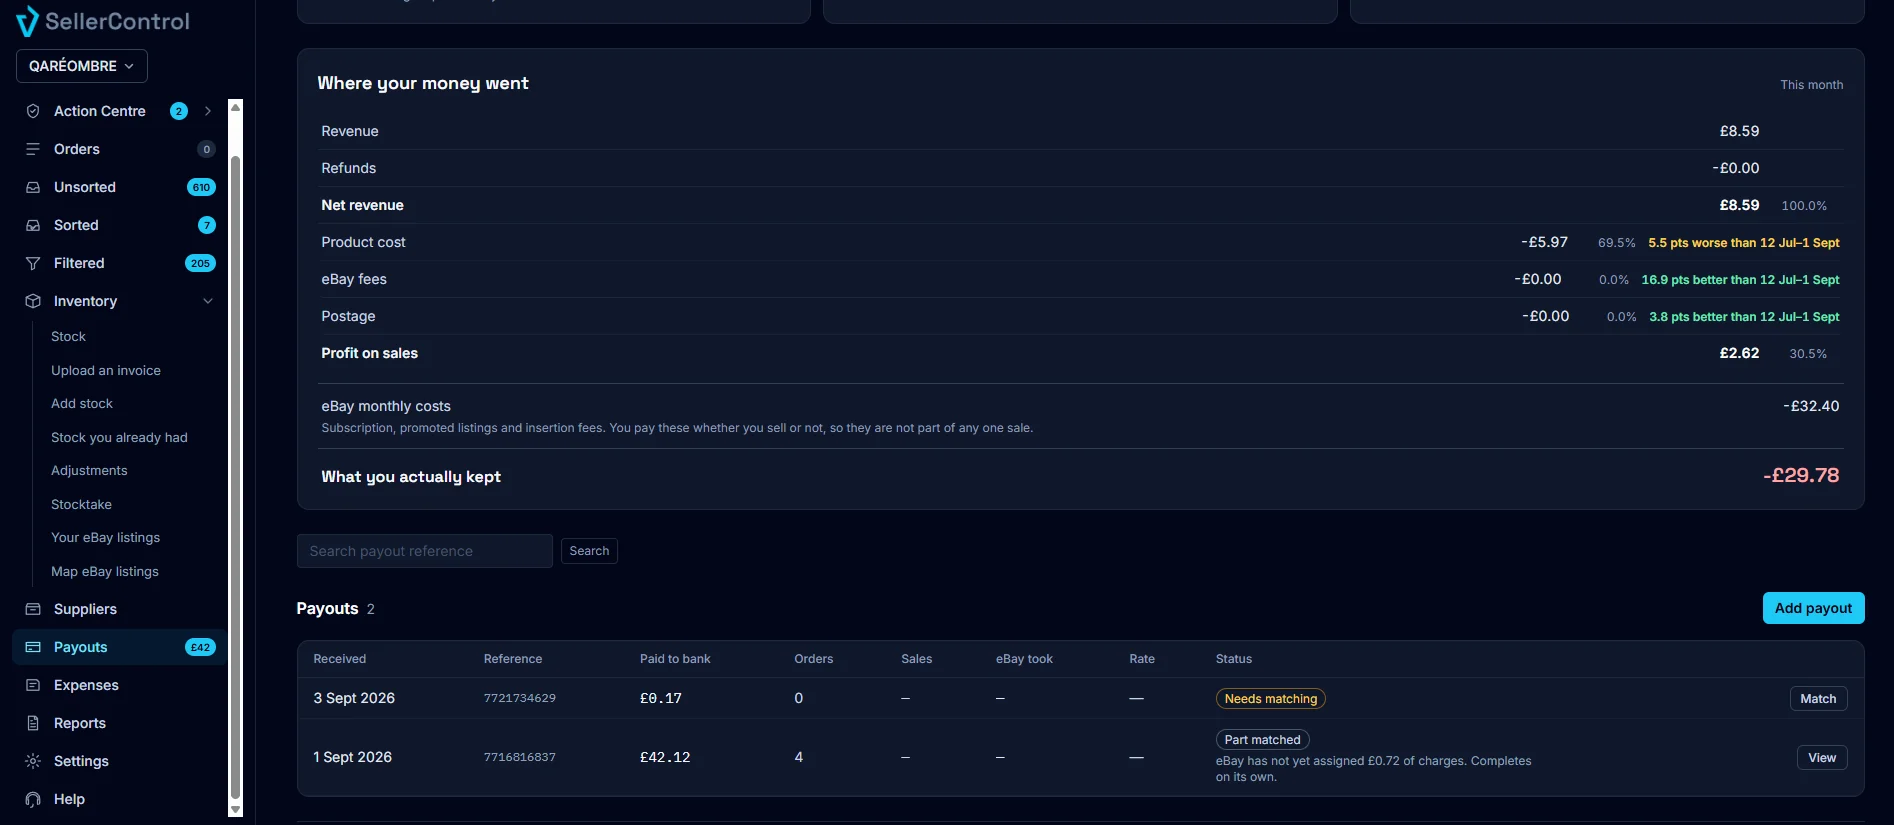1894x825 pixels.
Task: Select Add stock in sidebar
Action: point(82,404)
